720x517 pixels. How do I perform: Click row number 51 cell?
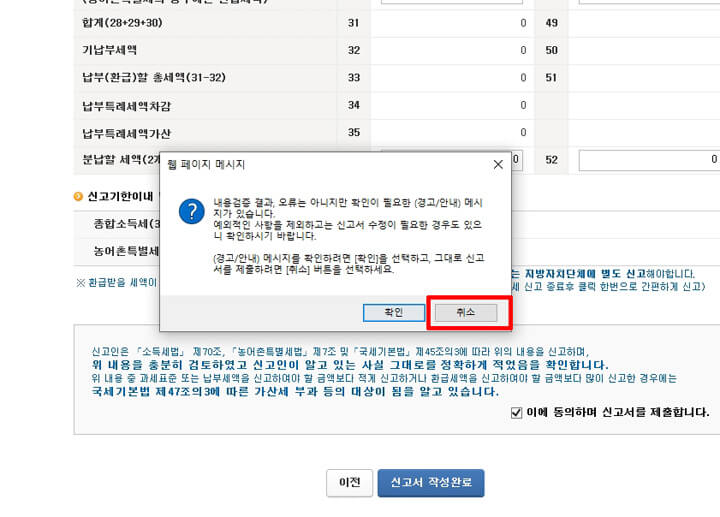click(551, 78)
